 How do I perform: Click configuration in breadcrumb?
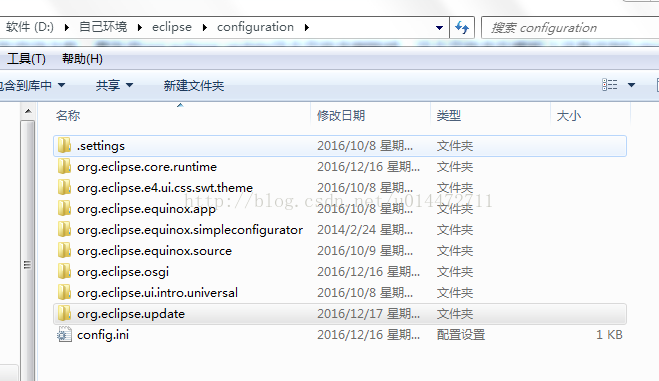pos(255,27)
